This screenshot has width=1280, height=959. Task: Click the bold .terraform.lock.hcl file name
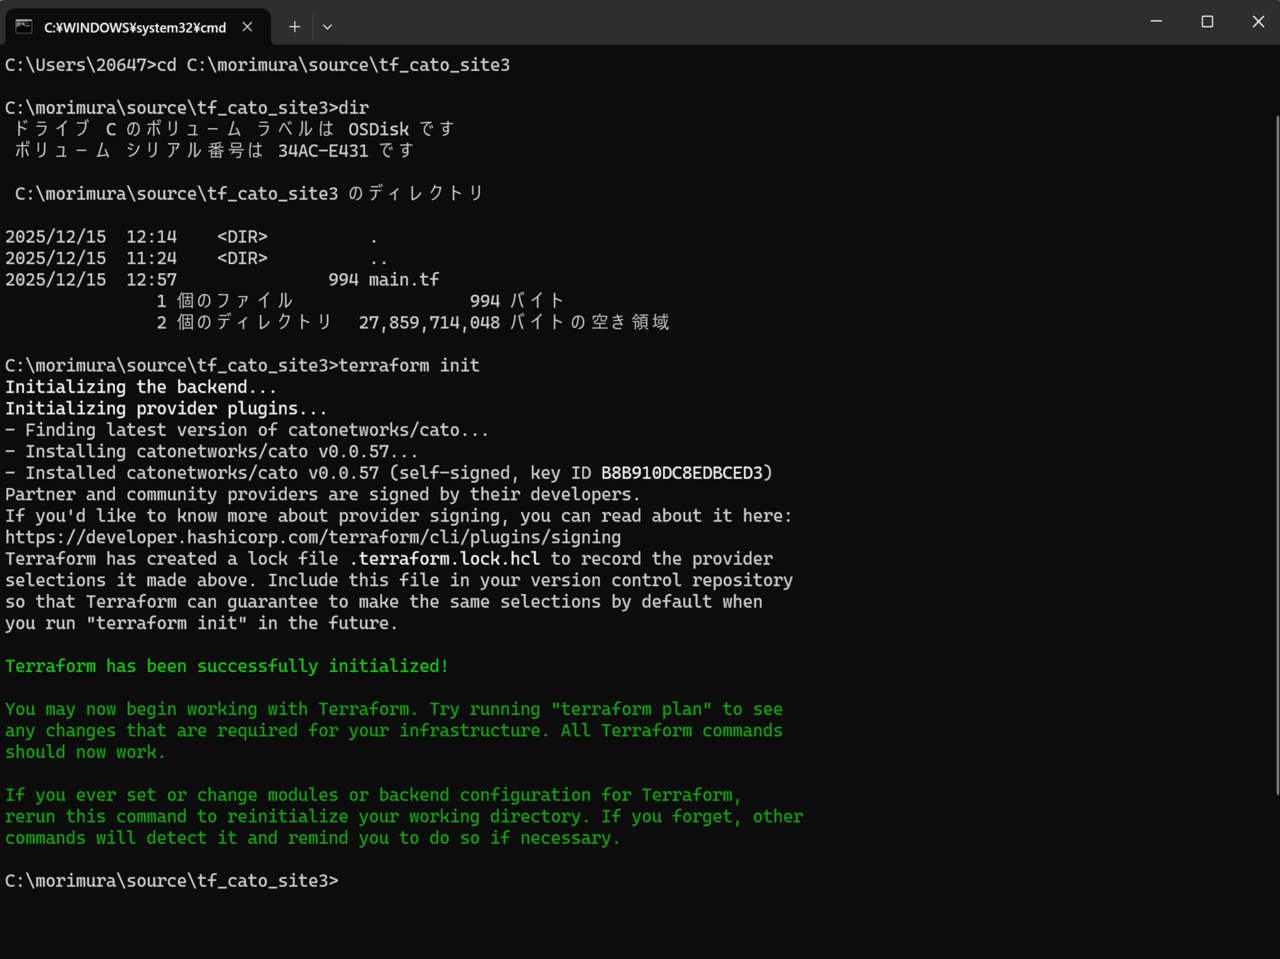click(444, 559)
